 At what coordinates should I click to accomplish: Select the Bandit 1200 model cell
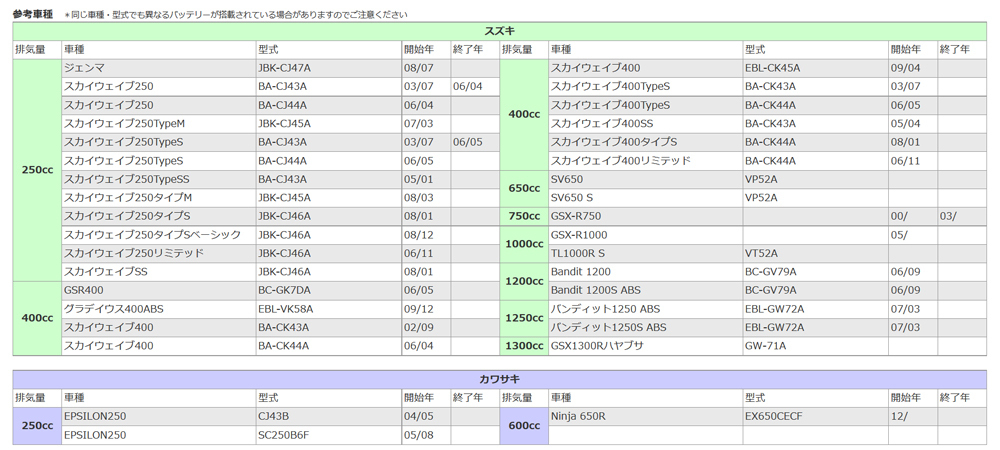[645, 272]
